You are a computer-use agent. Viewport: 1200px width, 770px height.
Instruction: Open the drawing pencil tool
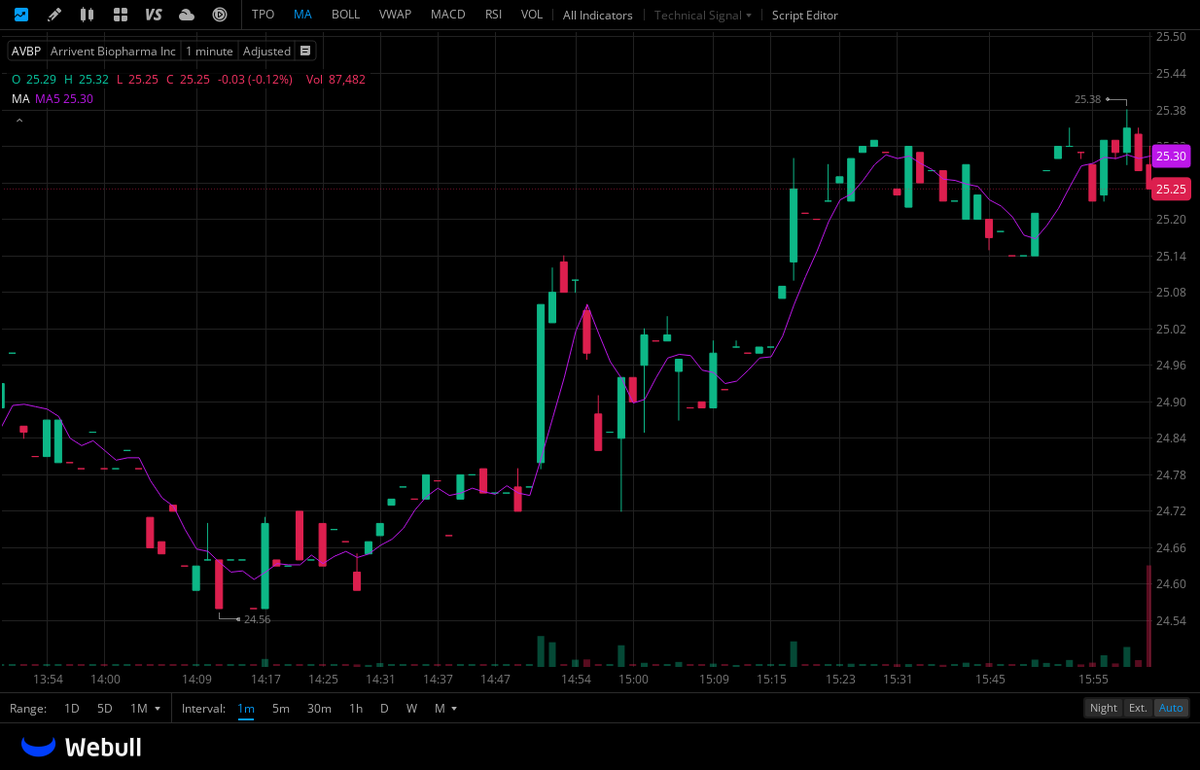54,15
